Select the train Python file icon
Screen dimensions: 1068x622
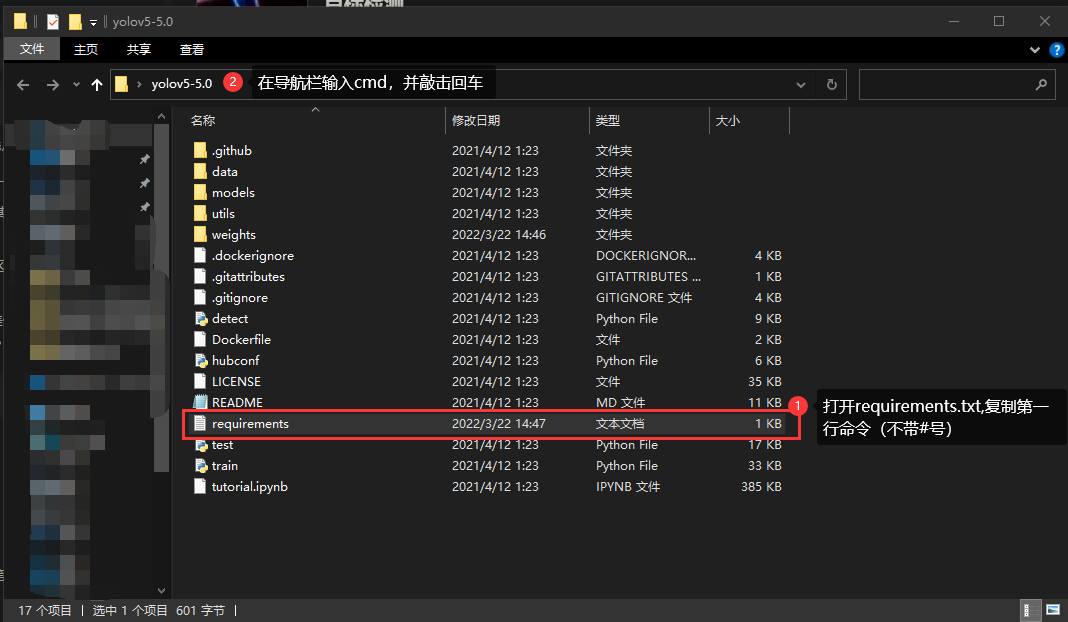(x=200, y=466)
